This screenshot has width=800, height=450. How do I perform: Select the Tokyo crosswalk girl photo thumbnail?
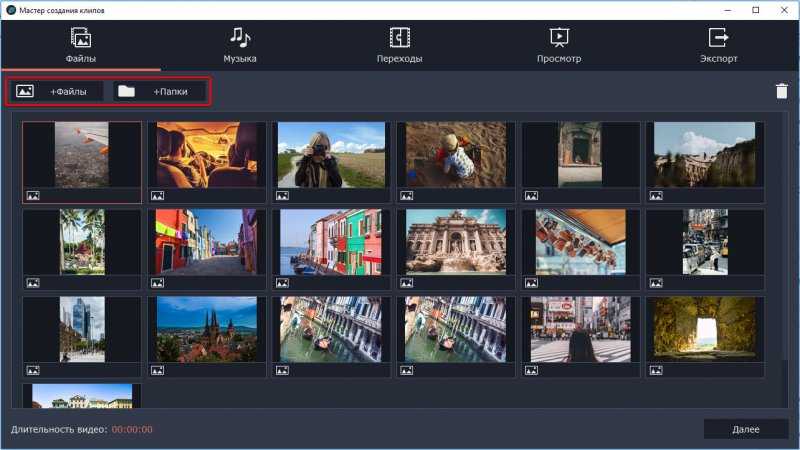point(581,330)
